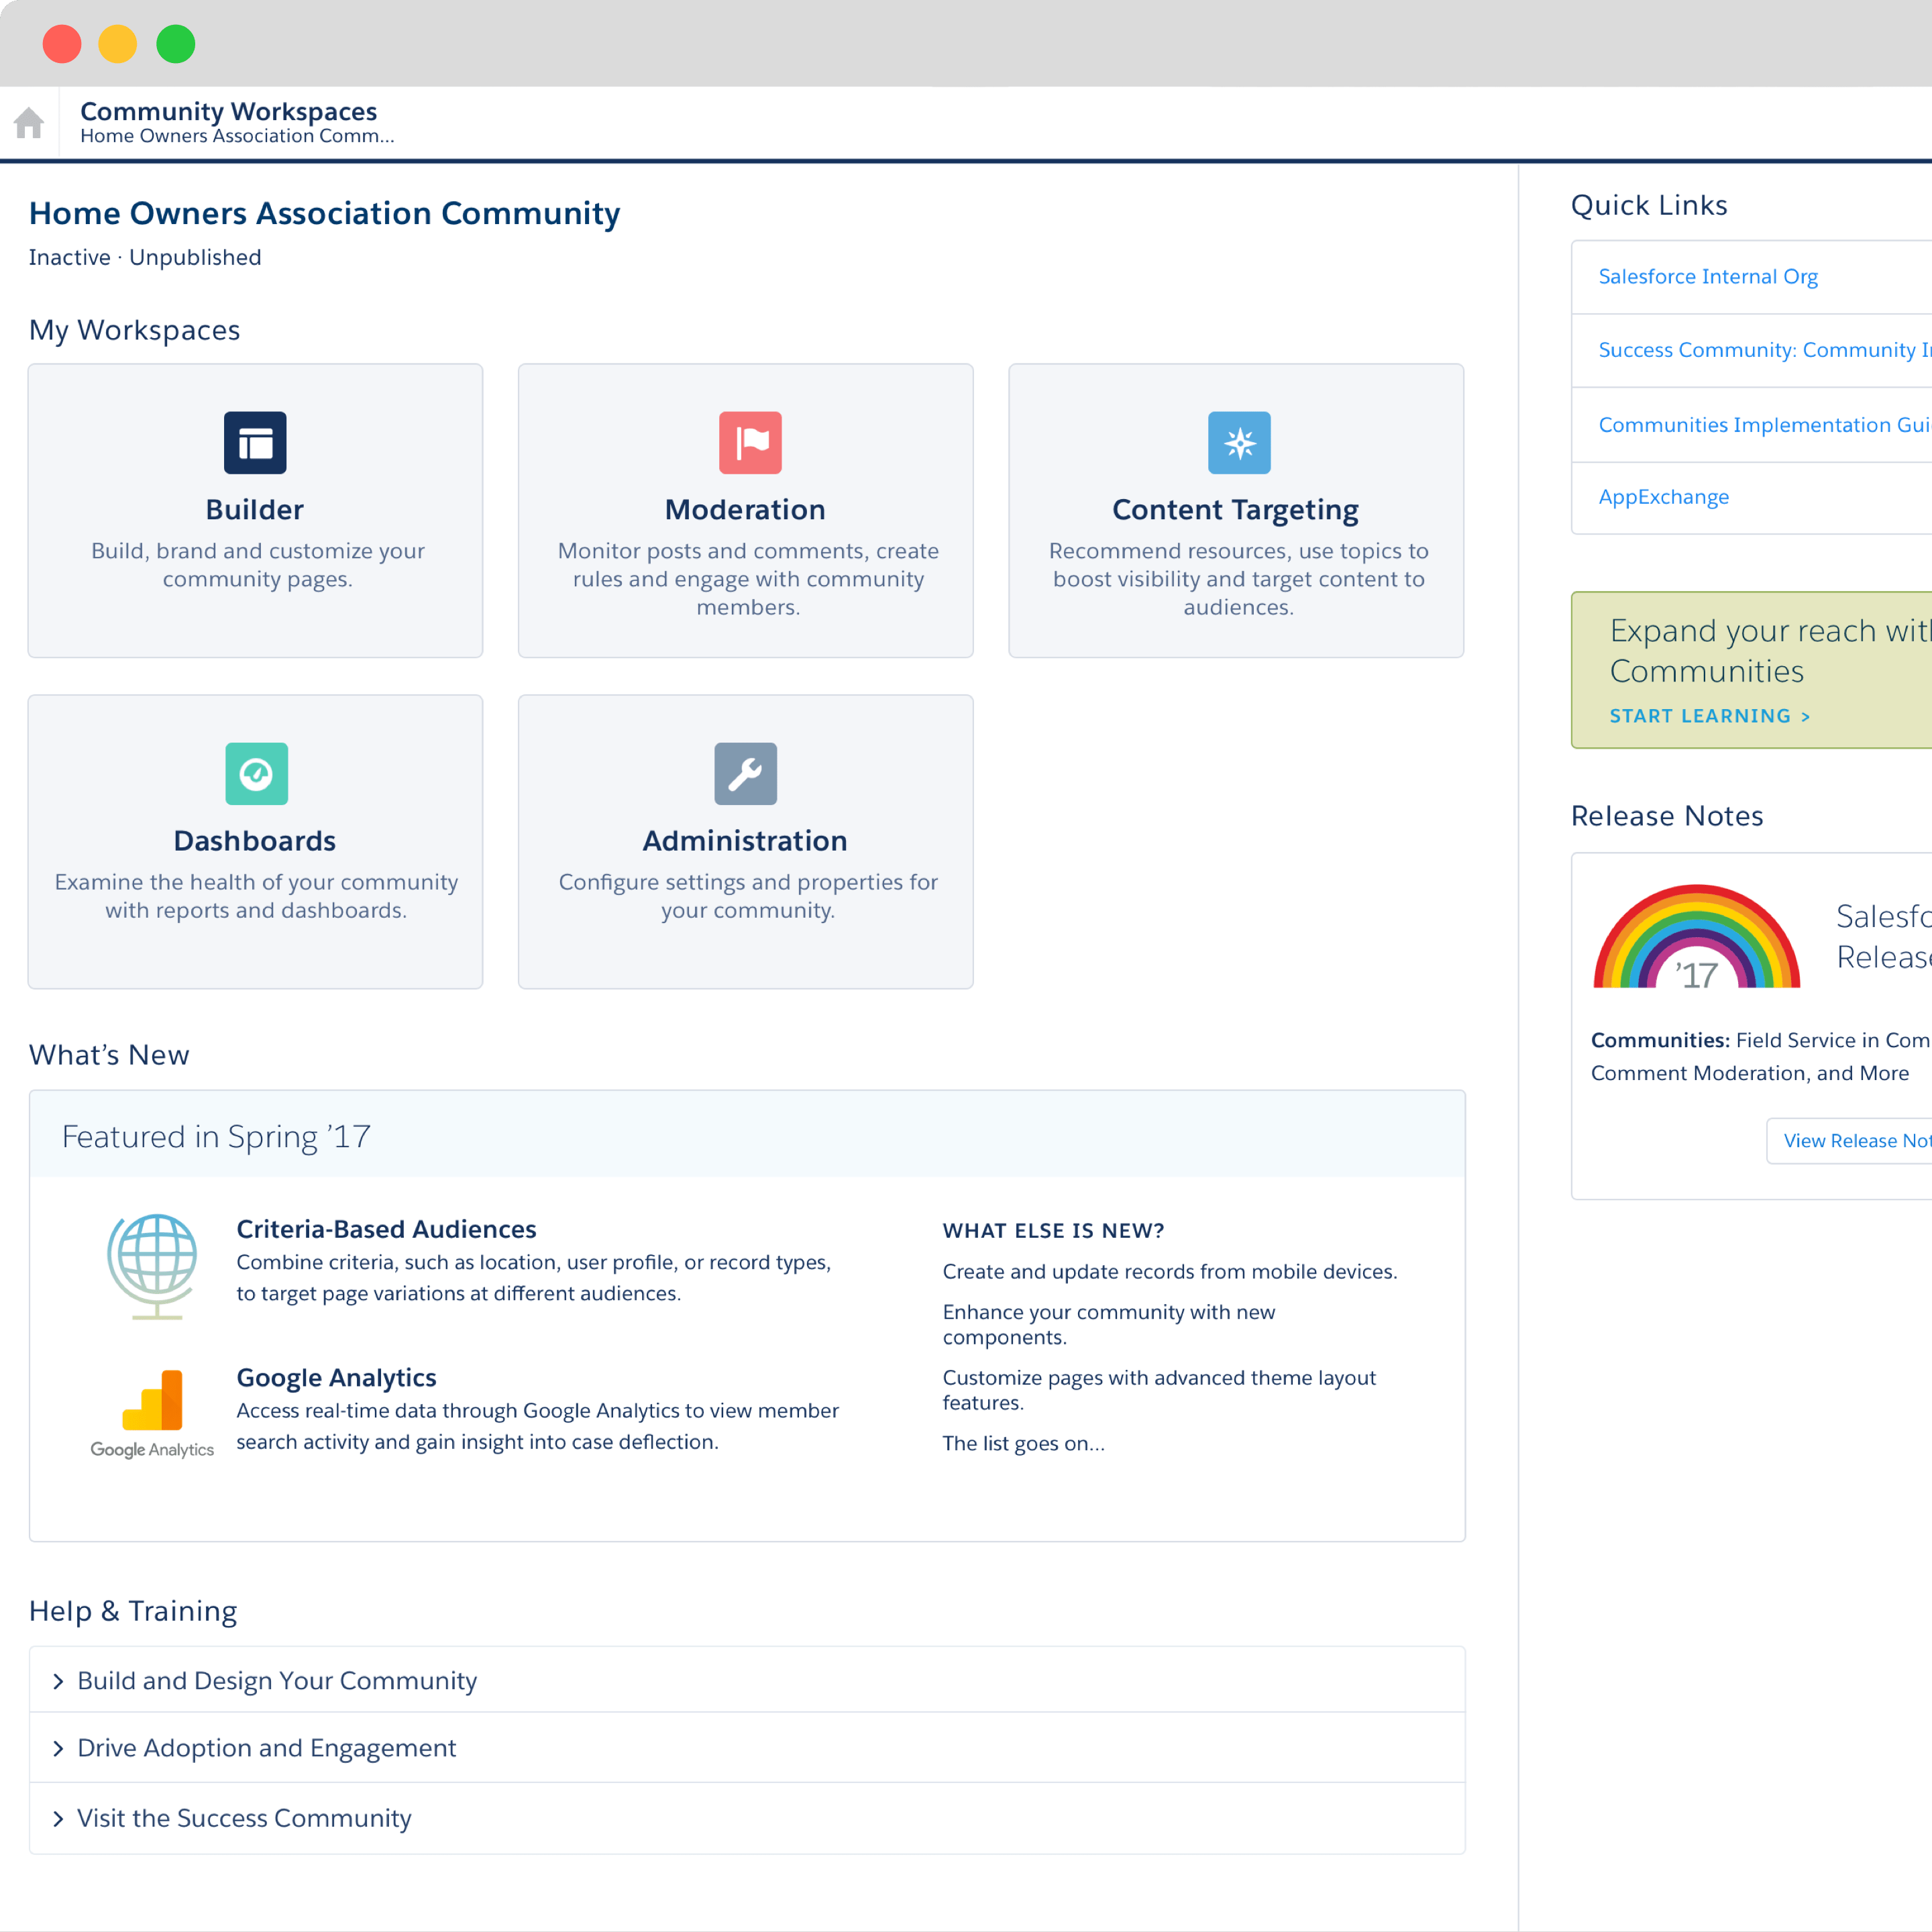
Task: Click the Salesforce Internal Org link
Action: click(x=1709, y=274)
